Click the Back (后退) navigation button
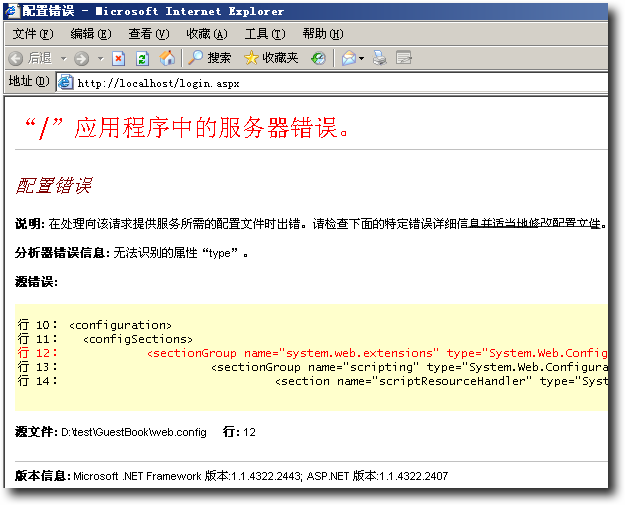This screenshot has width=625, height=505. 30,58
